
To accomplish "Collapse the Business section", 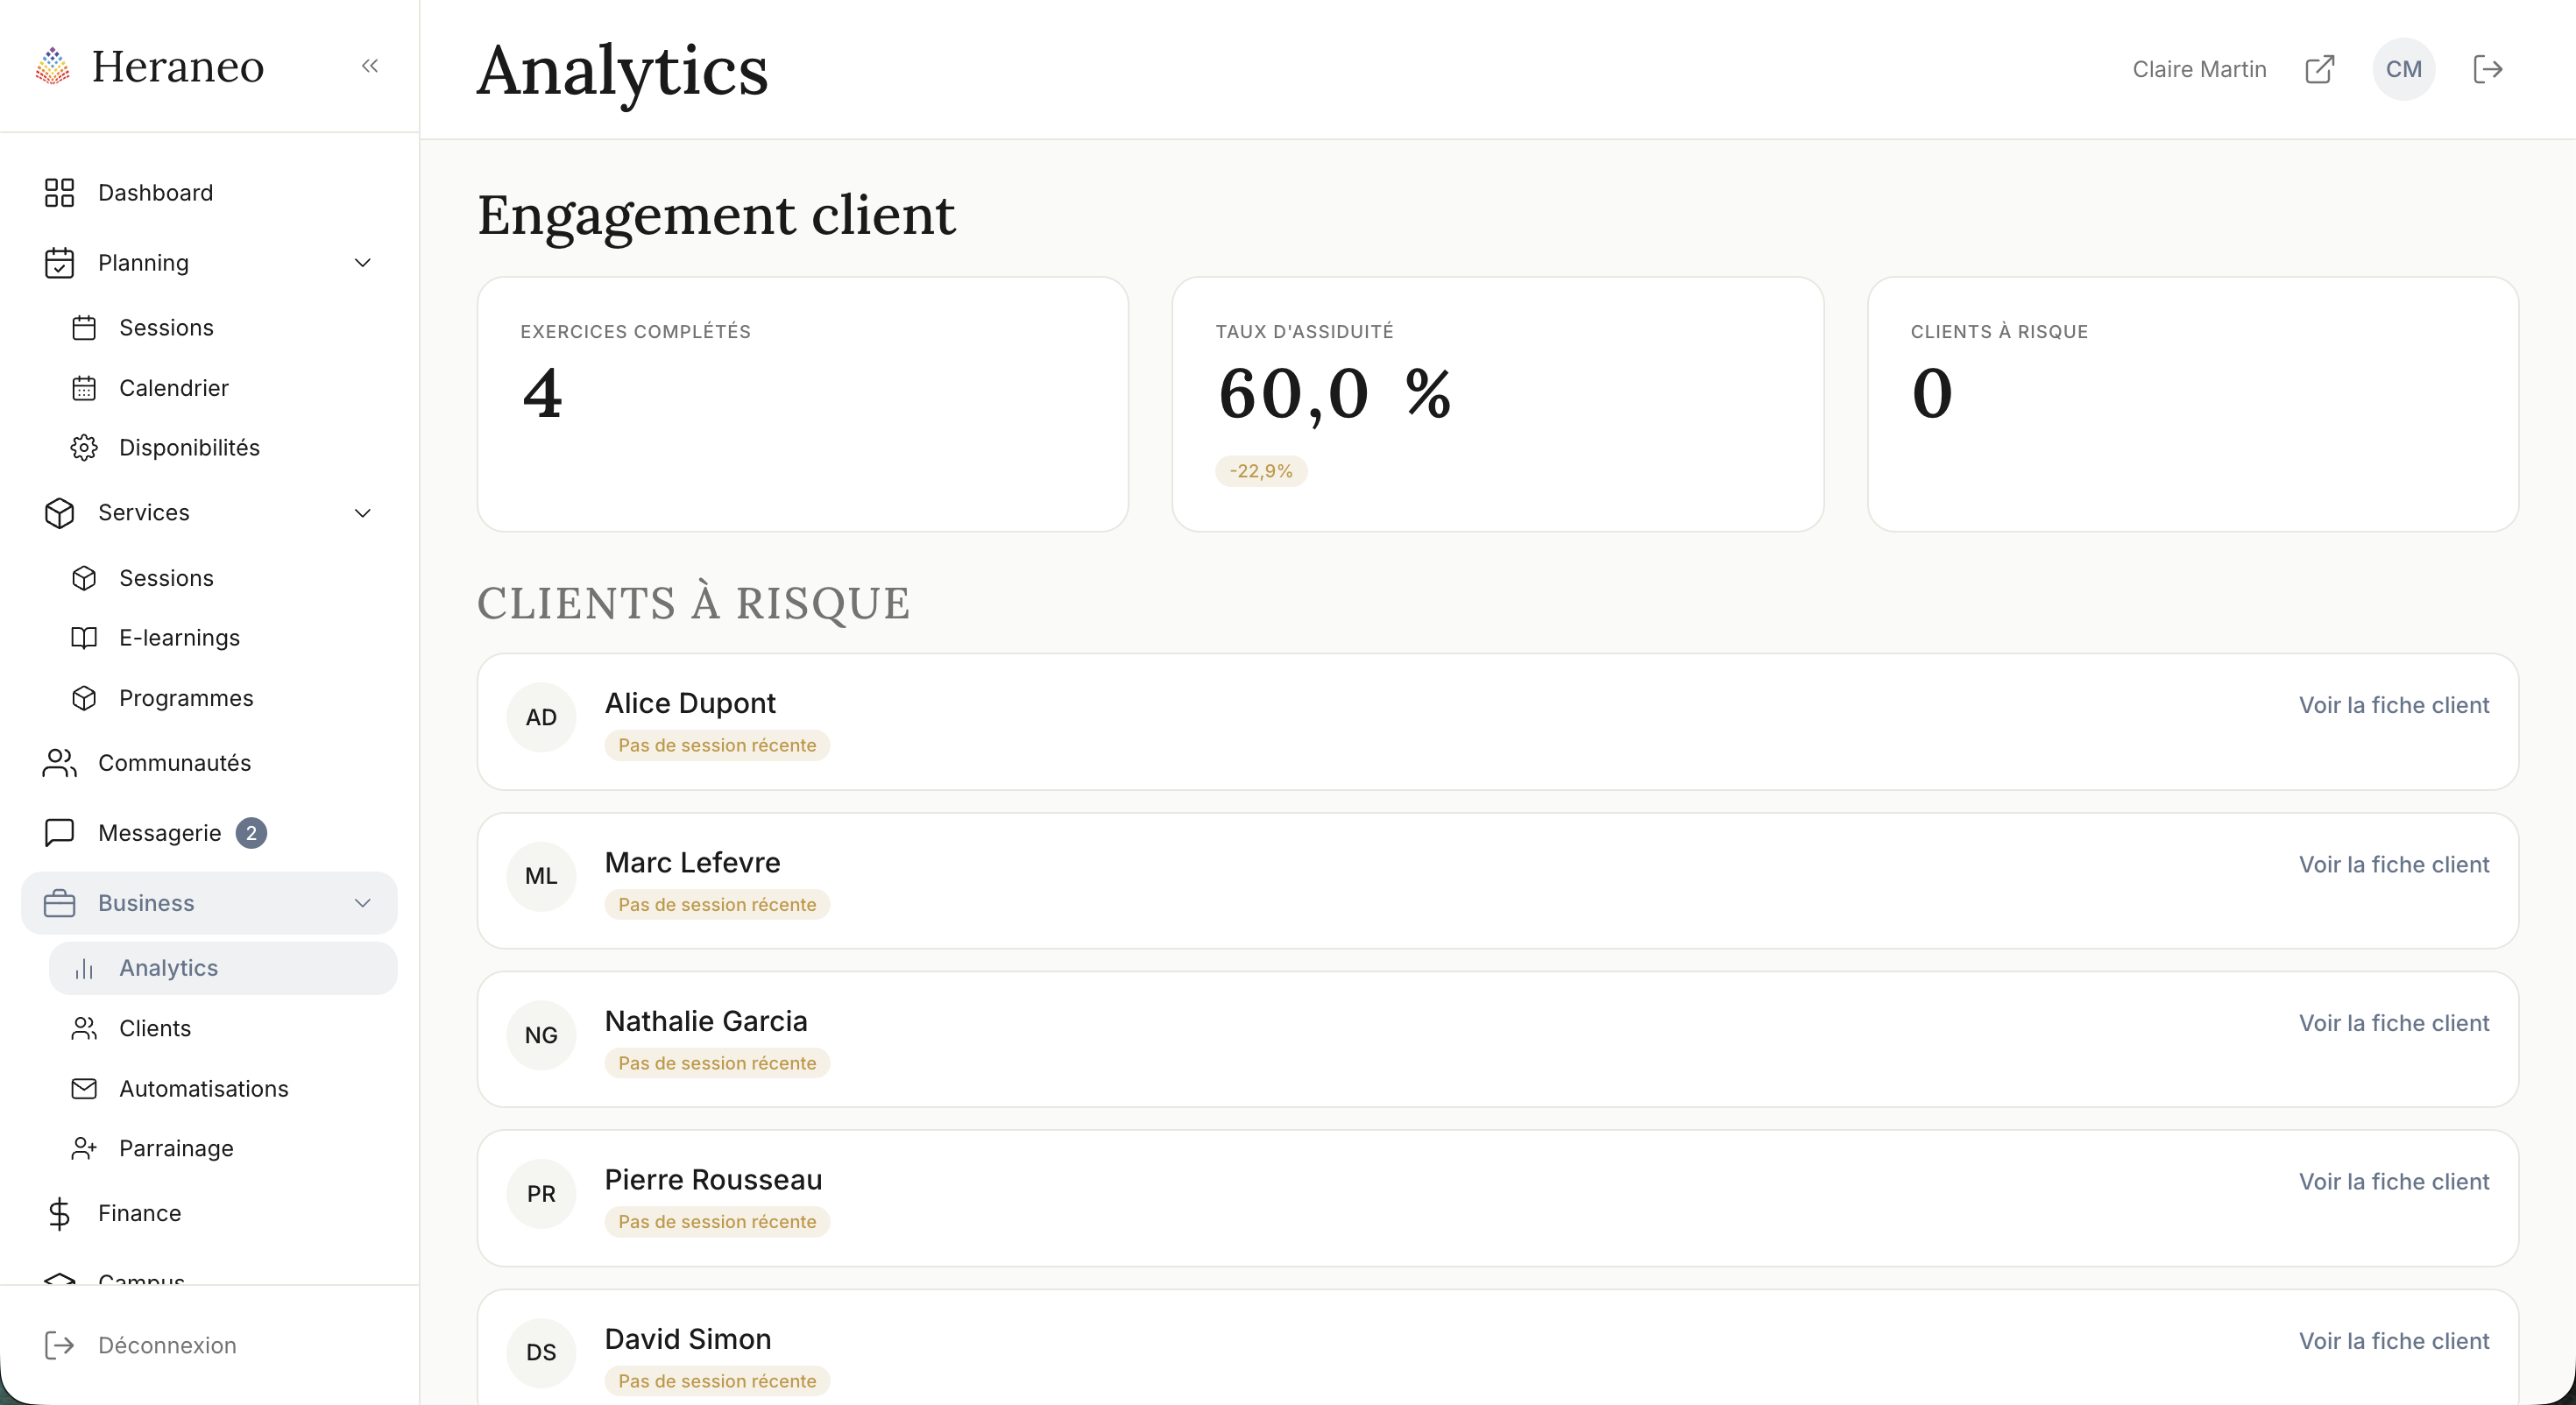I will pos(362,903).
